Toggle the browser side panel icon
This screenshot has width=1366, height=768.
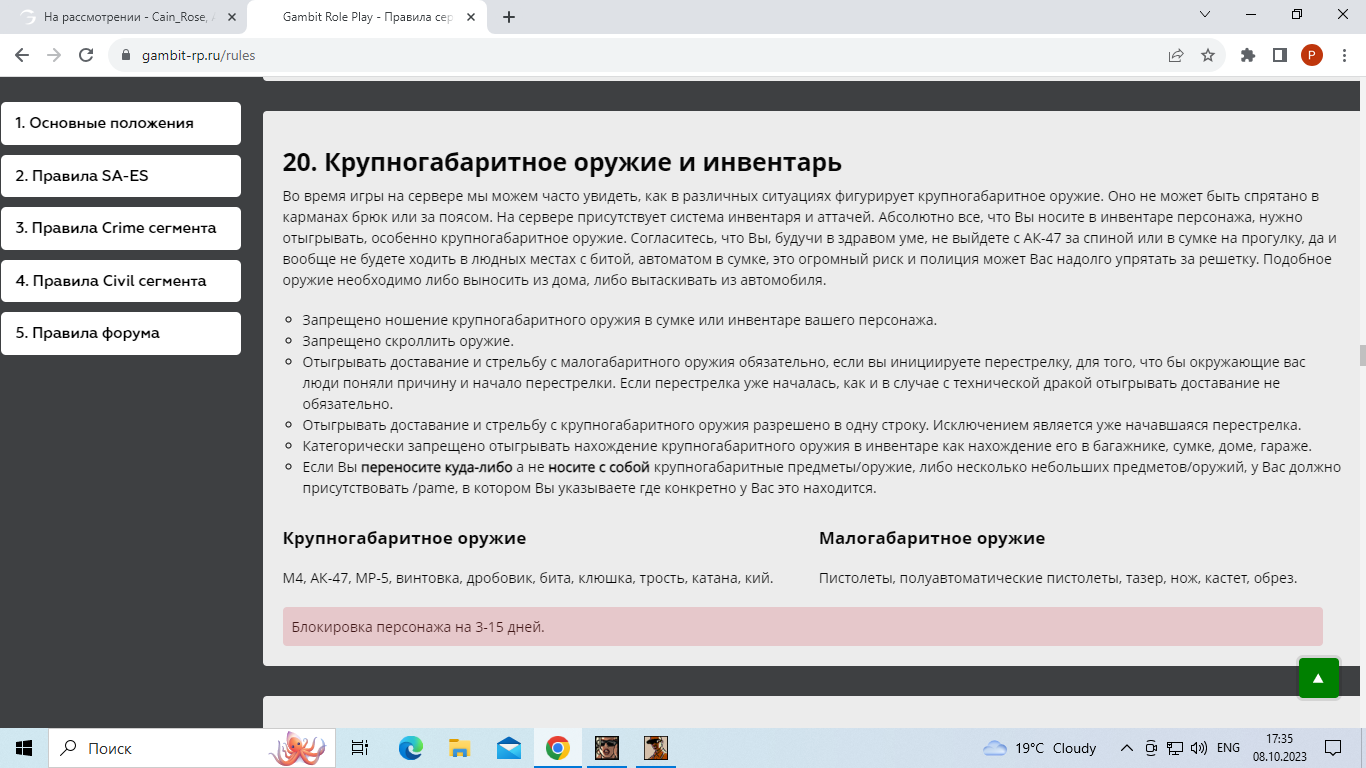click(x=1279, y=55)
